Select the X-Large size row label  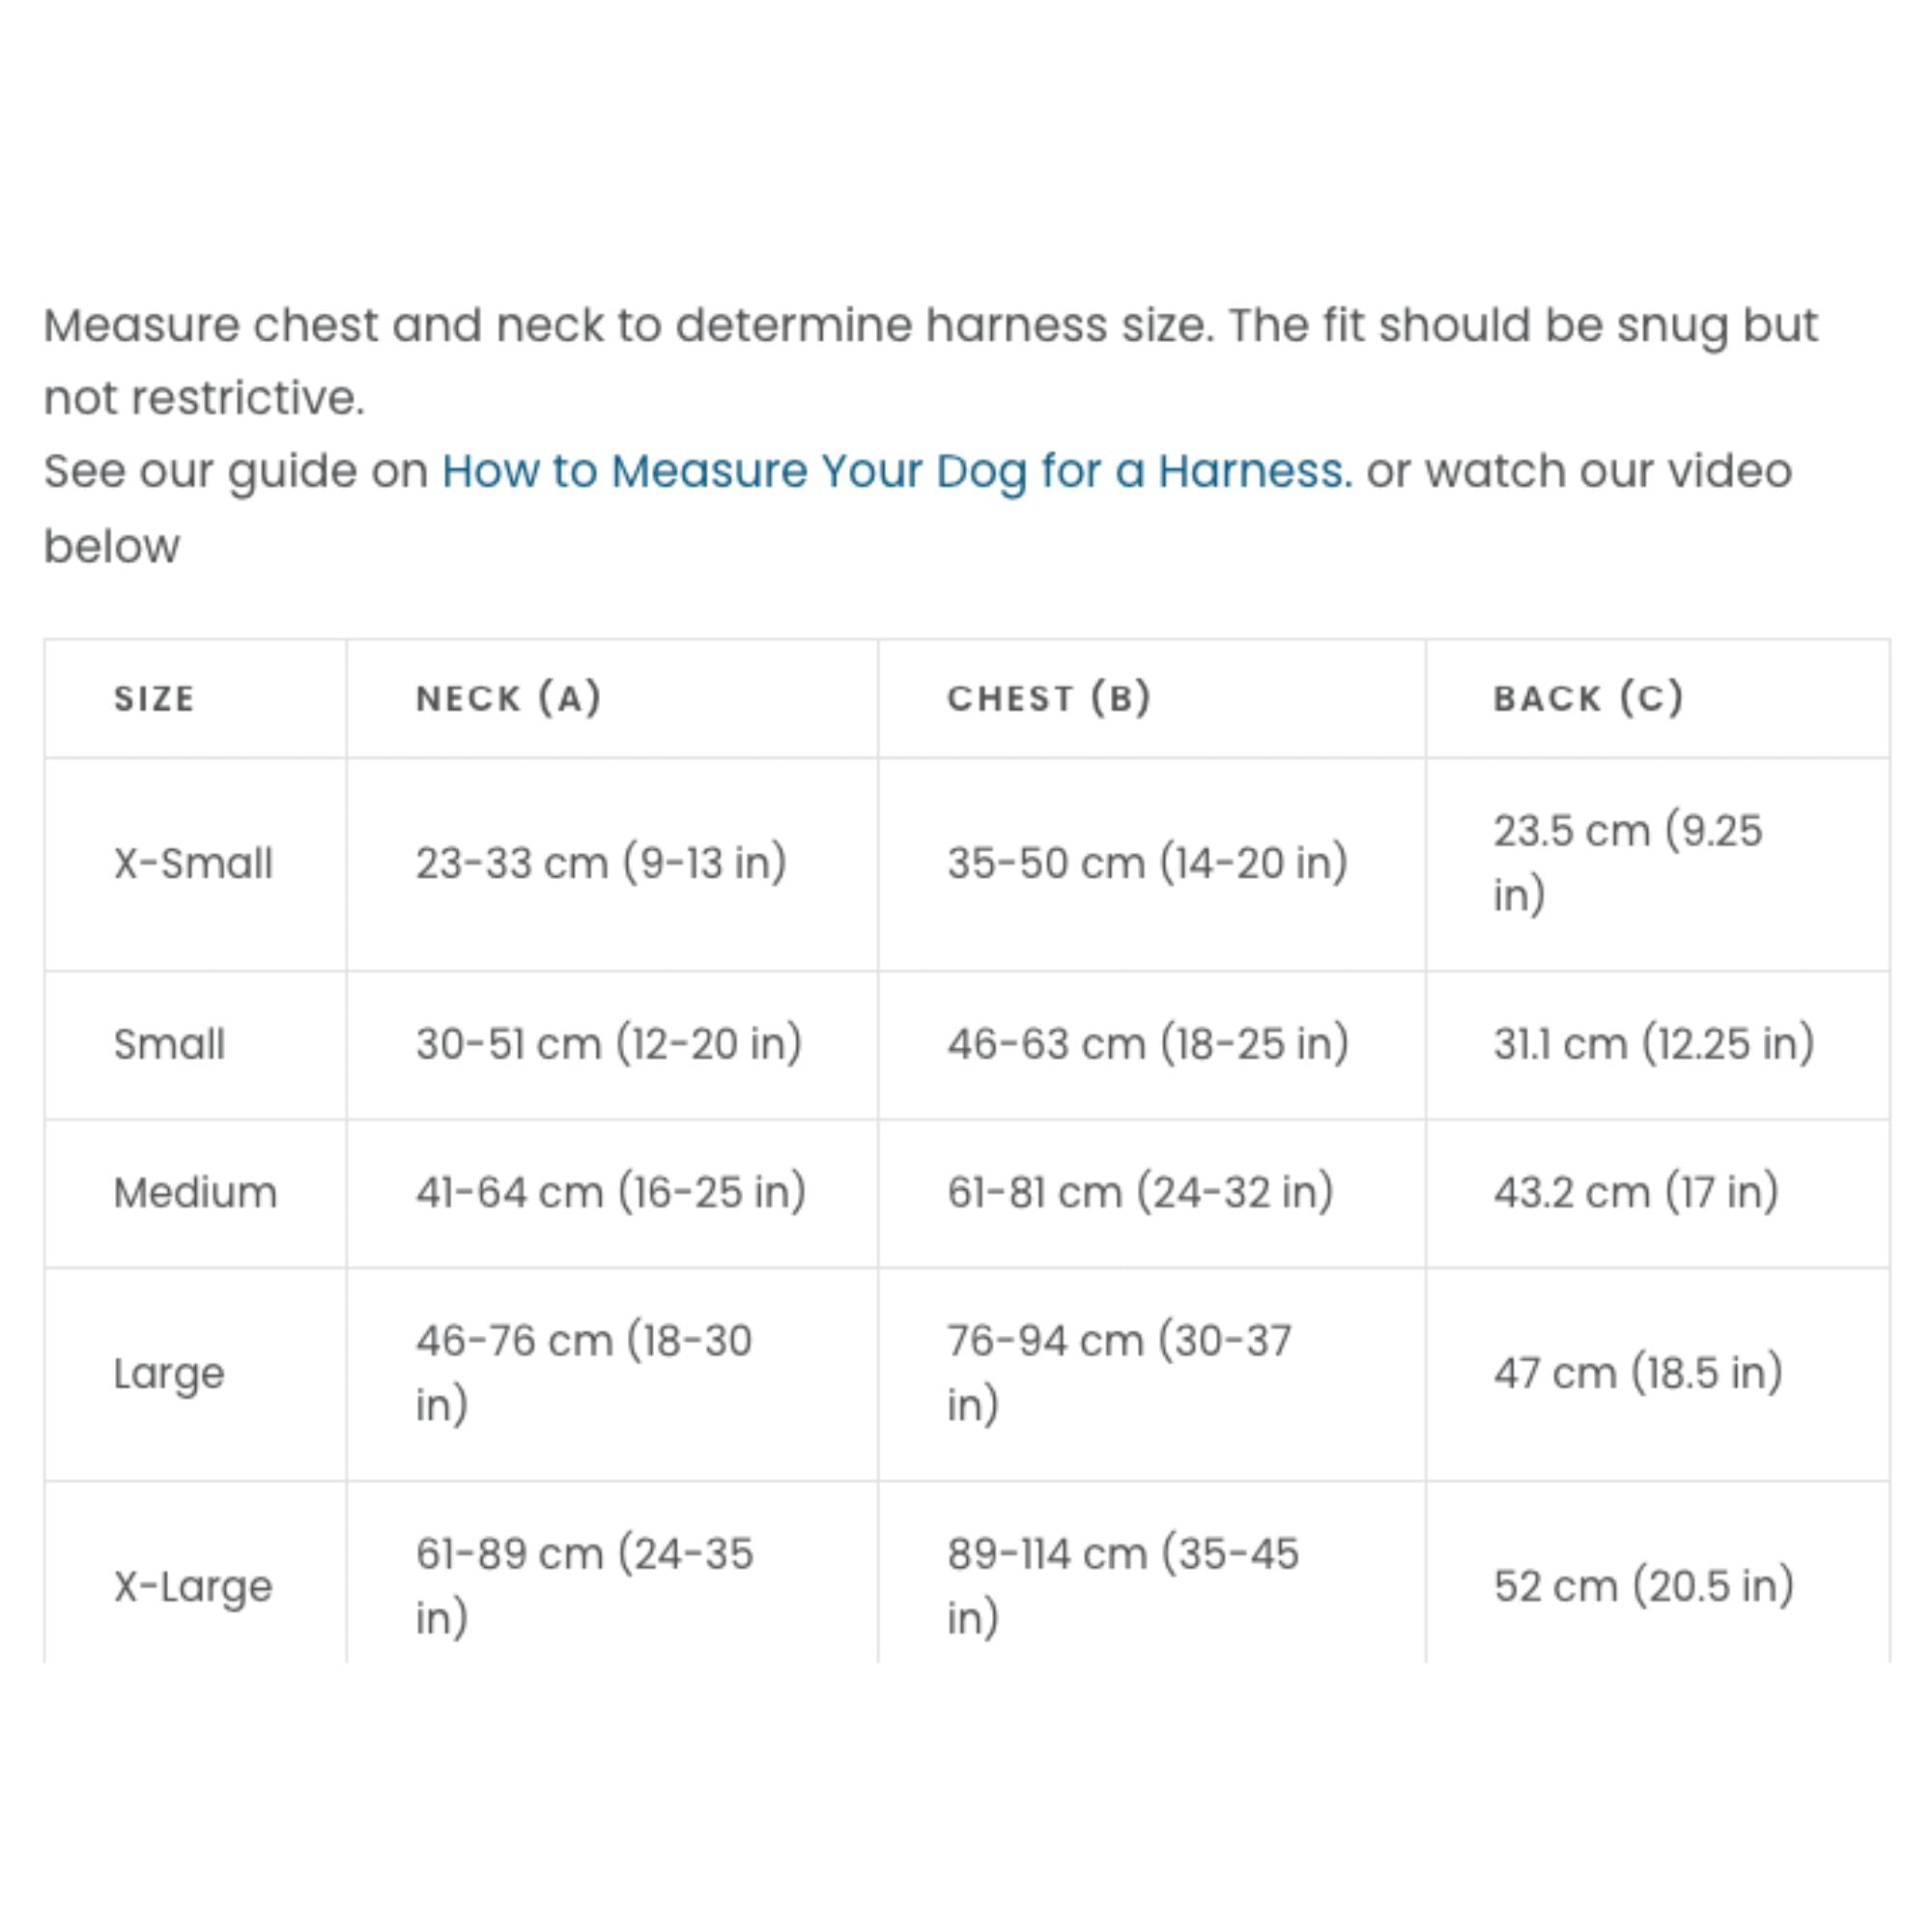tap(193, 1586)
